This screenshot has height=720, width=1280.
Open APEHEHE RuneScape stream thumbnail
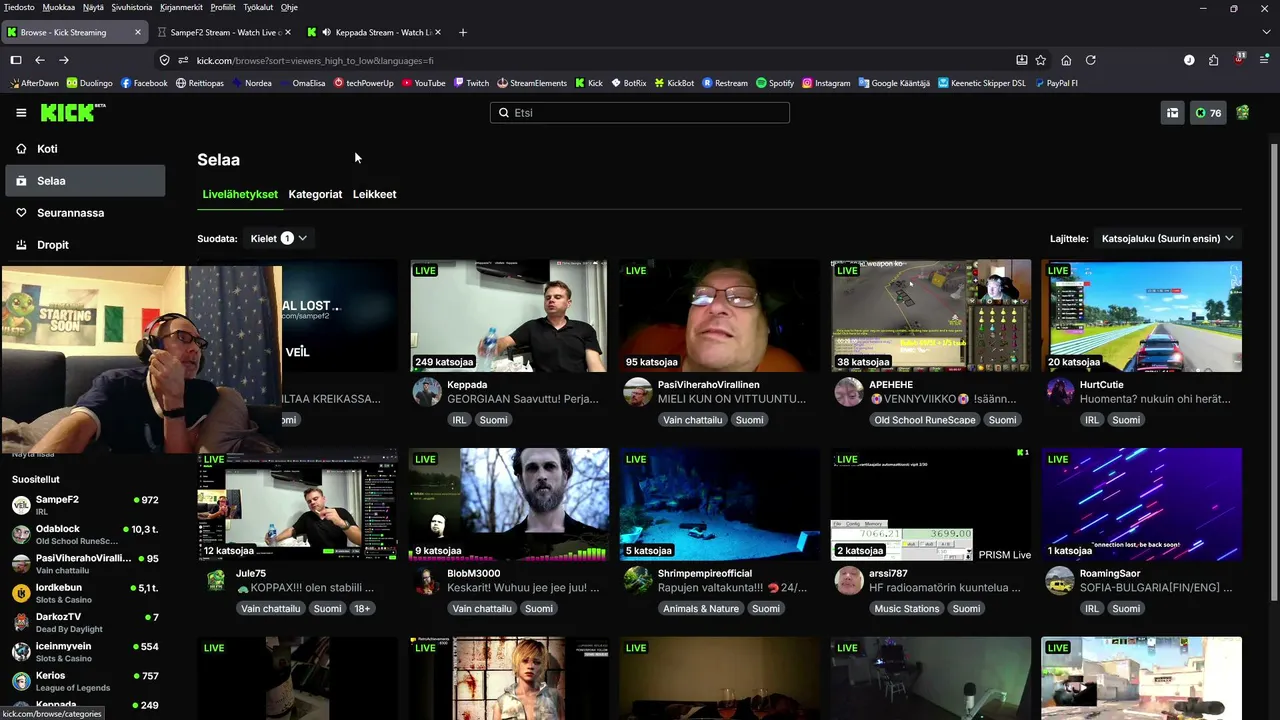pos(931,316)
